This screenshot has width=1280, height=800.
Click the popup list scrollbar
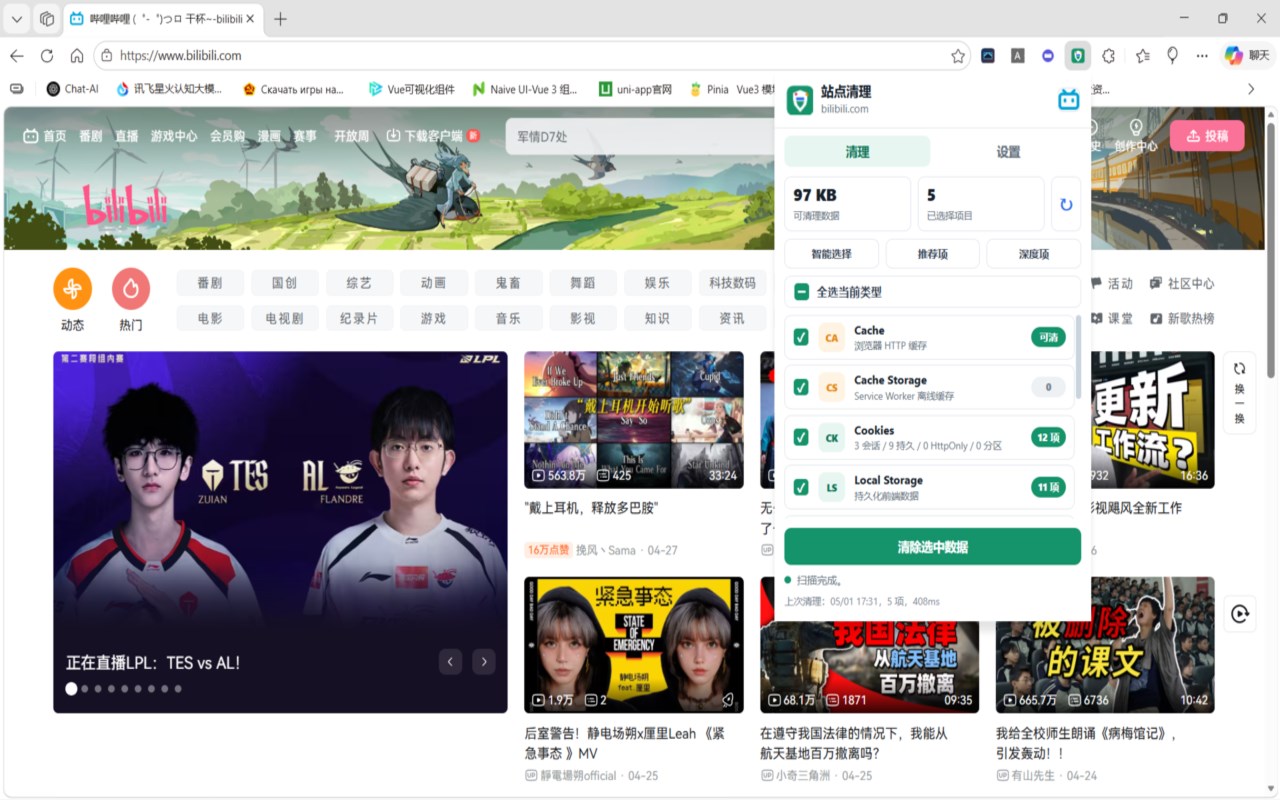point(1078,357)
